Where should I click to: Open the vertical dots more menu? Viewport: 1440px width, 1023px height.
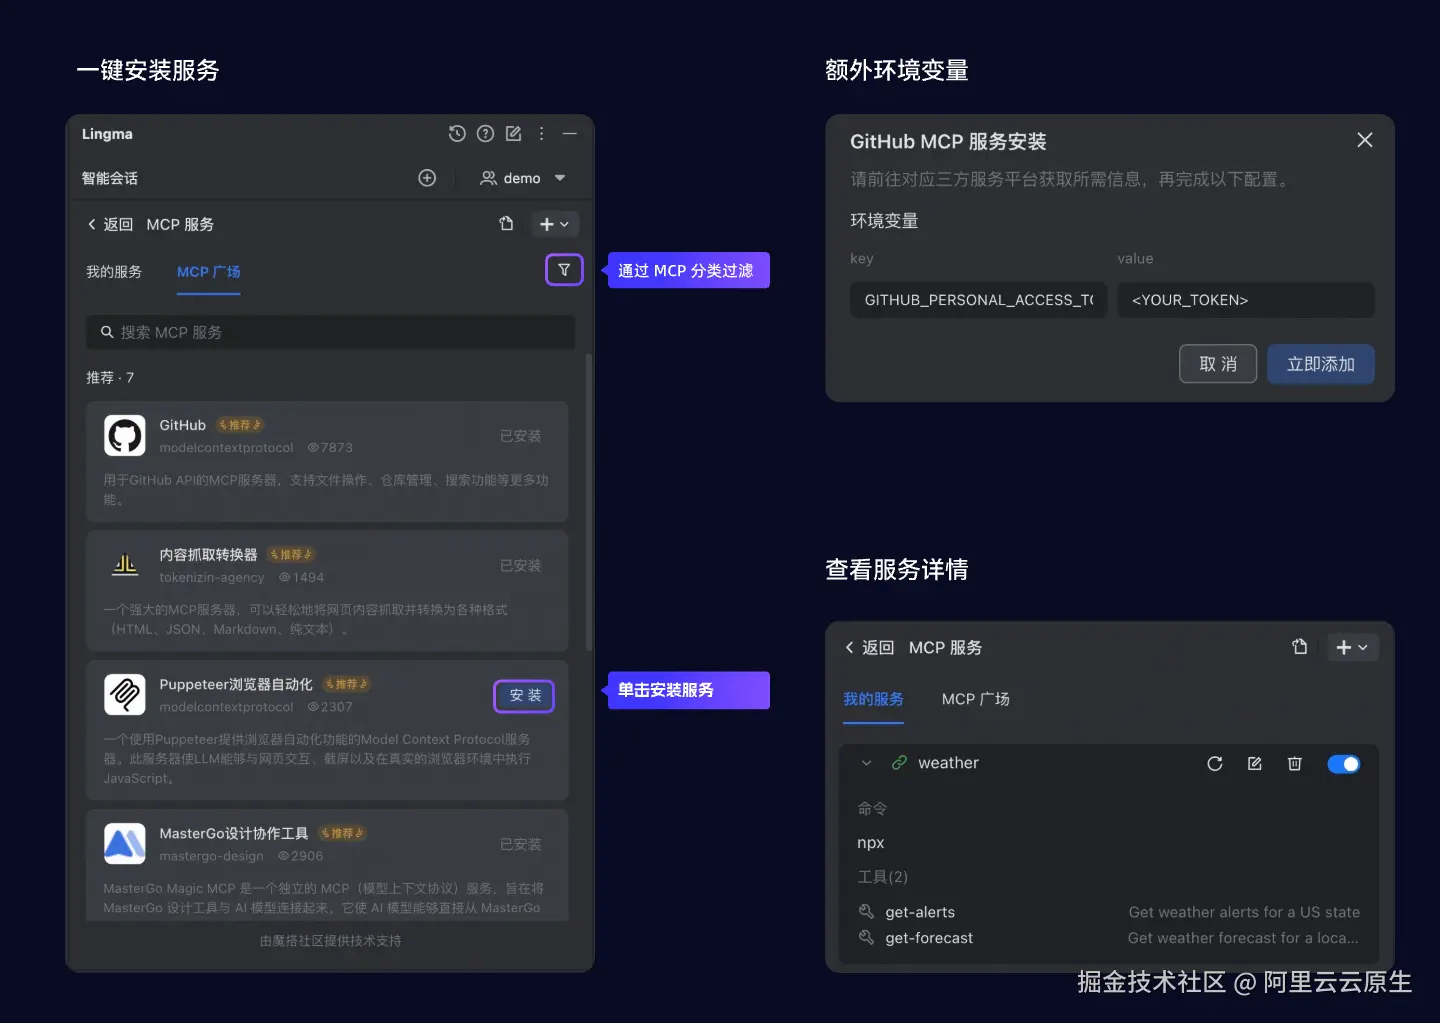tap(541, 134)
